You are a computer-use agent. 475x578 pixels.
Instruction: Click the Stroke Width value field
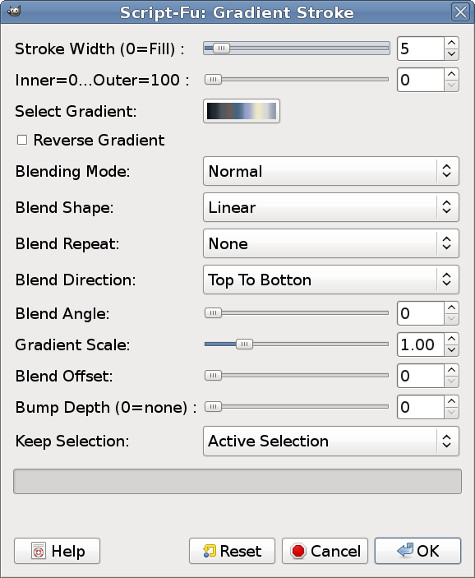pos(420,48)
